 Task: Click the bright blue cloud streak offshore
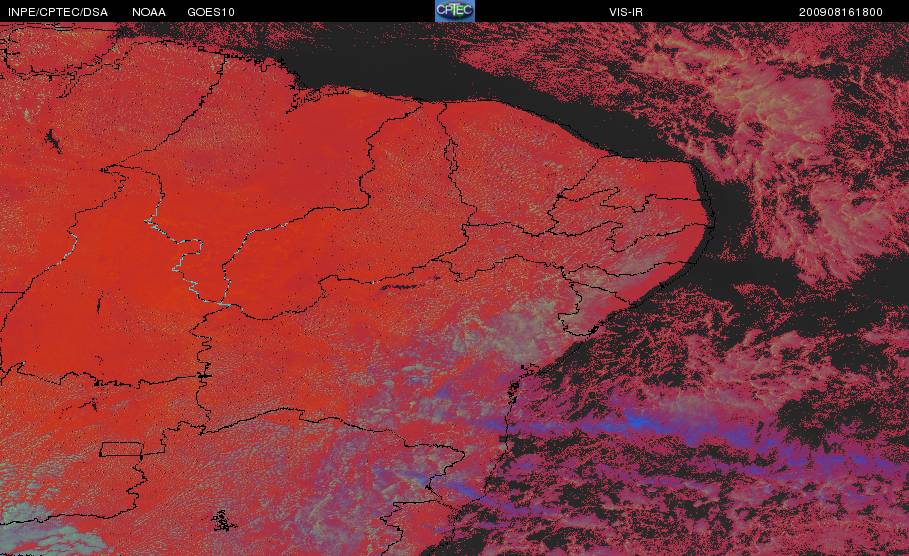coord(638,421)
